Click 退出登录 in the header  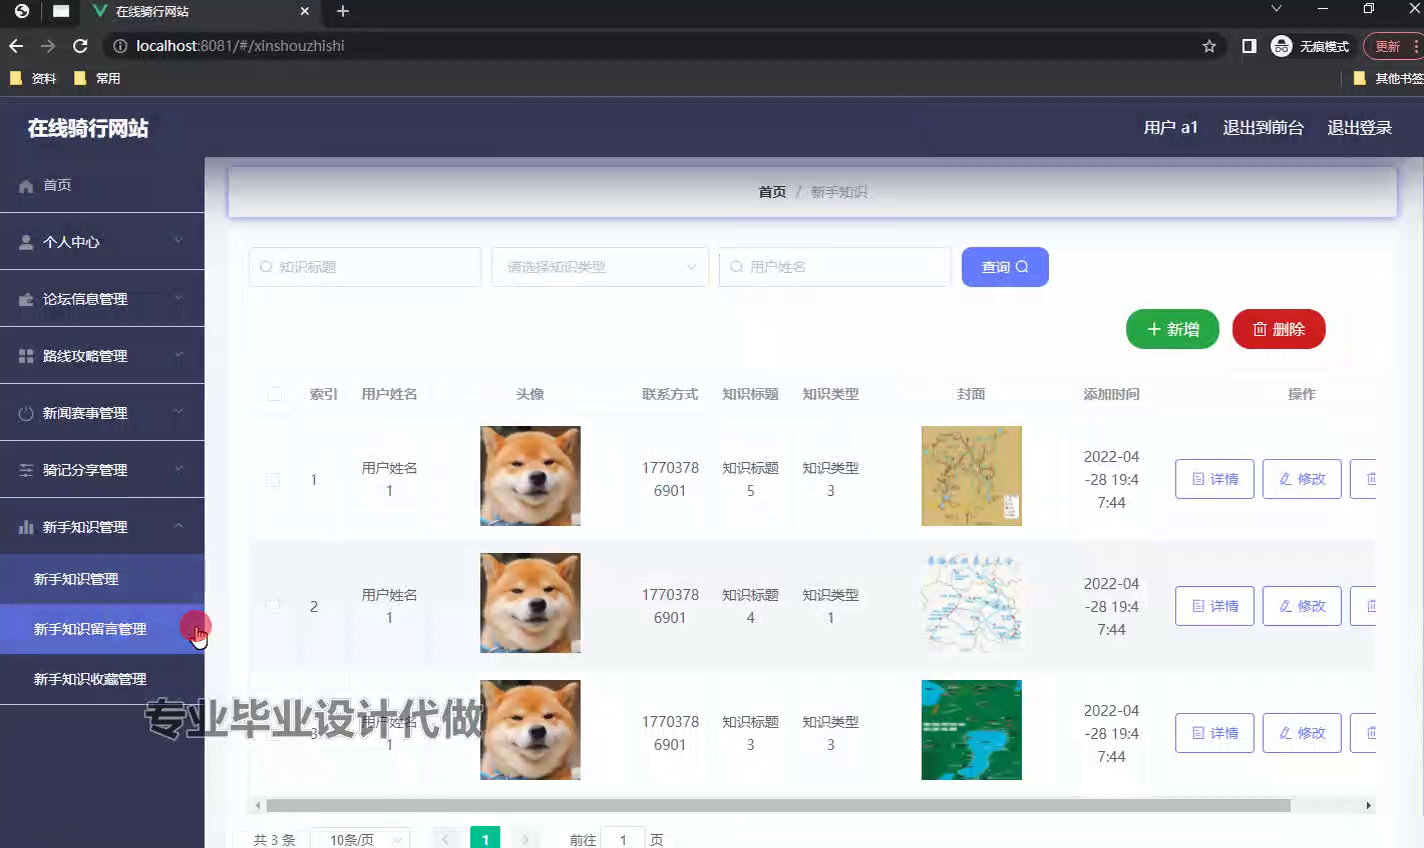1359,128
